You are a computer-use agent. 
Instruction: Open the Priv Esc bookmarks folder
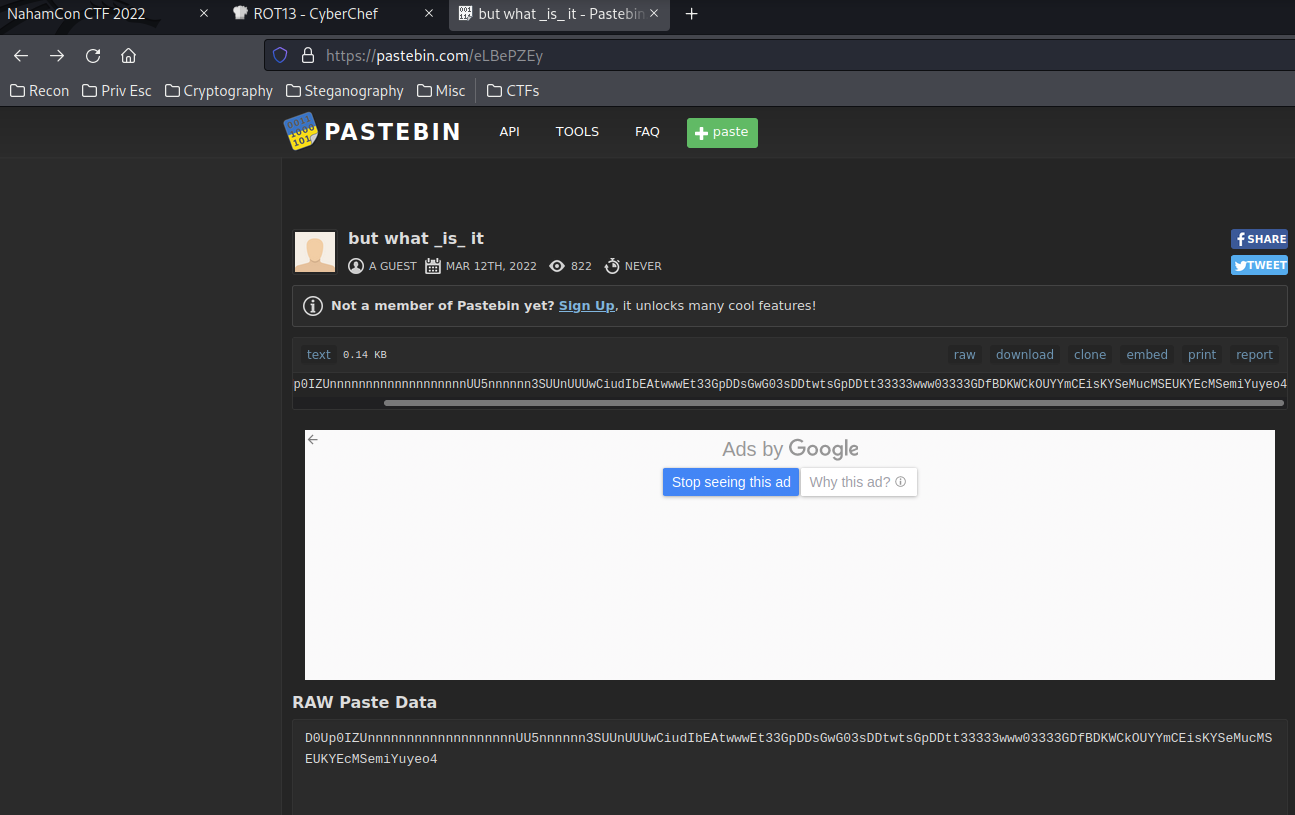(117, 91)
